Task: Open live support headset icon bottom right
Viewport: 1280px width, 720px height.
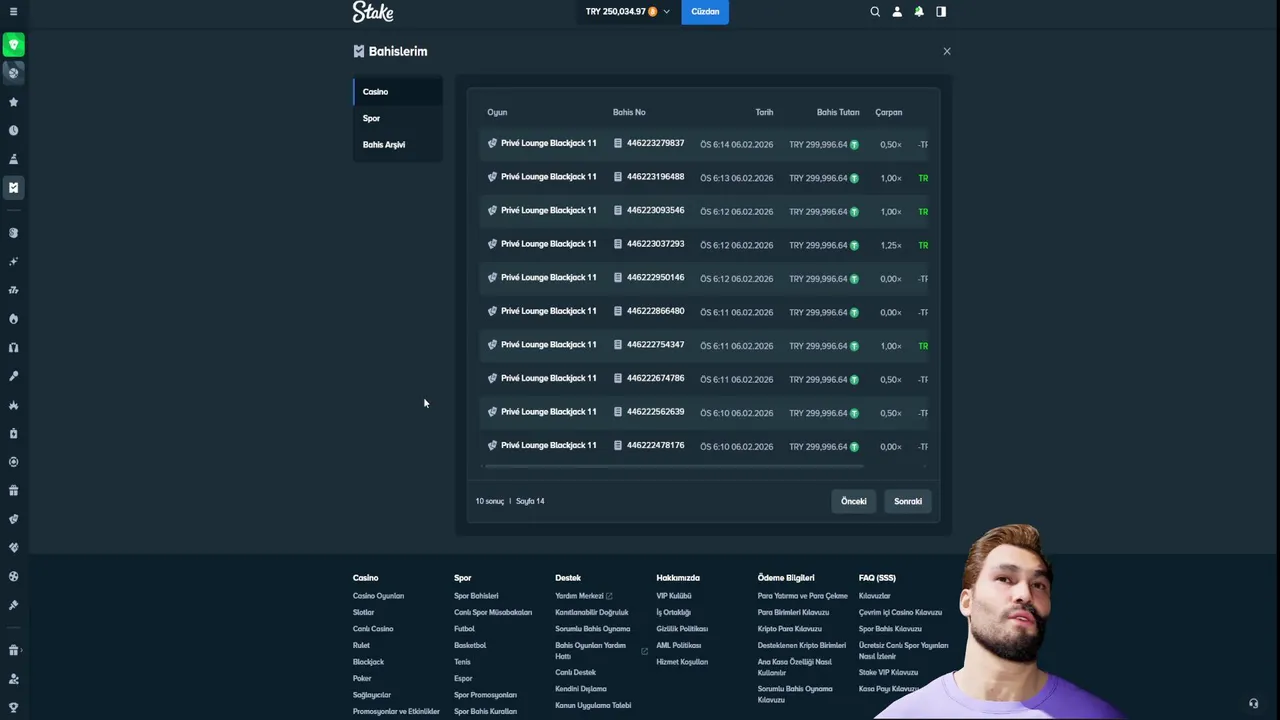Action: (1253, 704)
